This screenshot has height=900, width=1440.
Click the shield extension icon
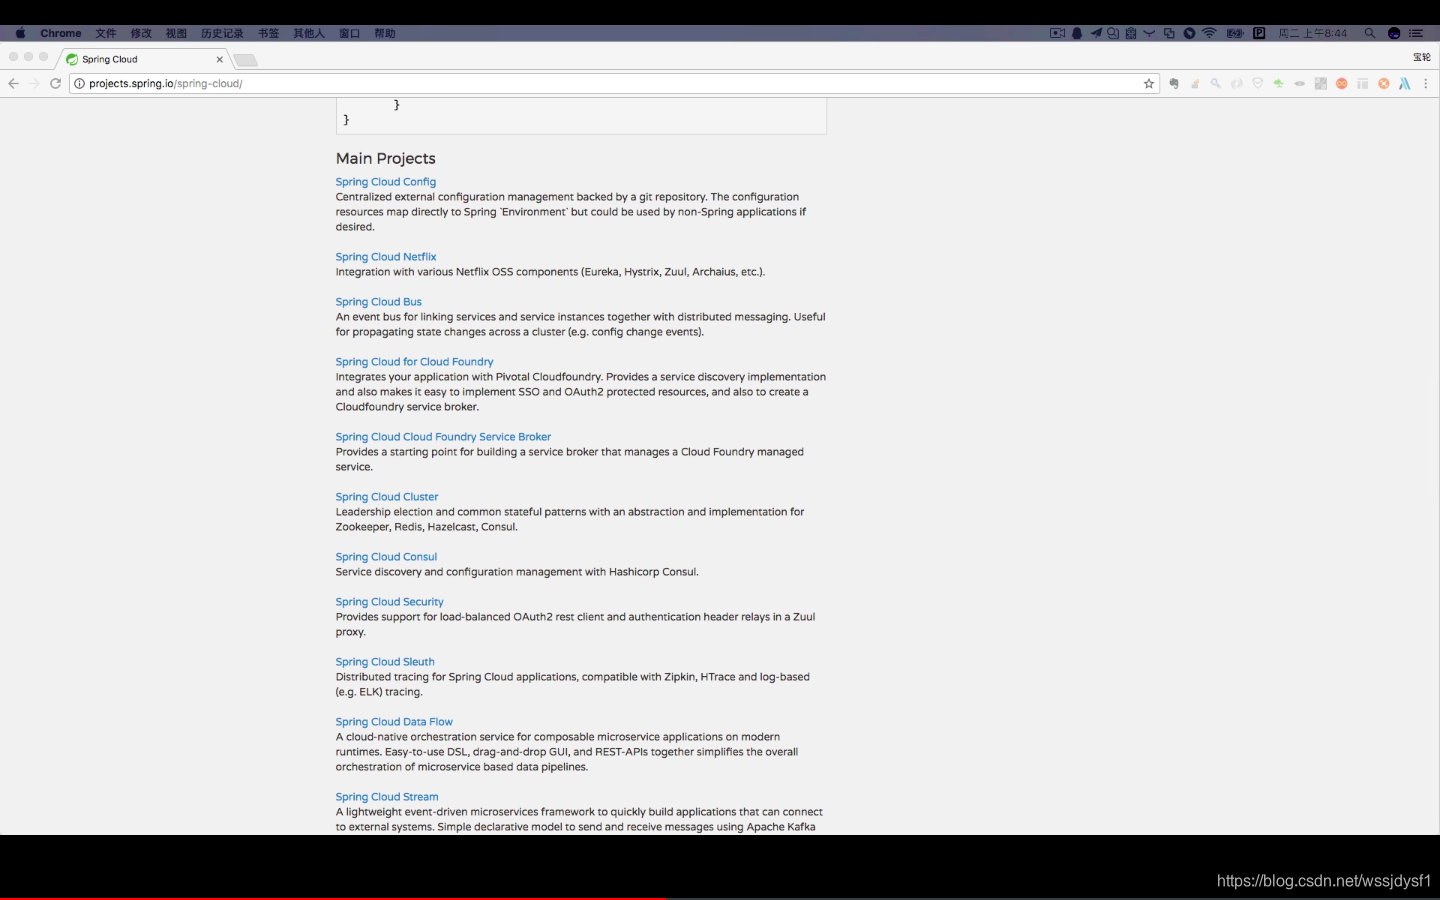1258,84
